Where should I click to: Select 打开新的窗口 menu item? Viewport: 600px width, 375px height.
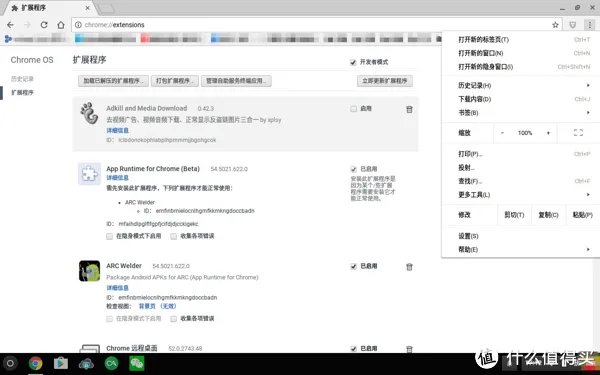click(521, 53)
